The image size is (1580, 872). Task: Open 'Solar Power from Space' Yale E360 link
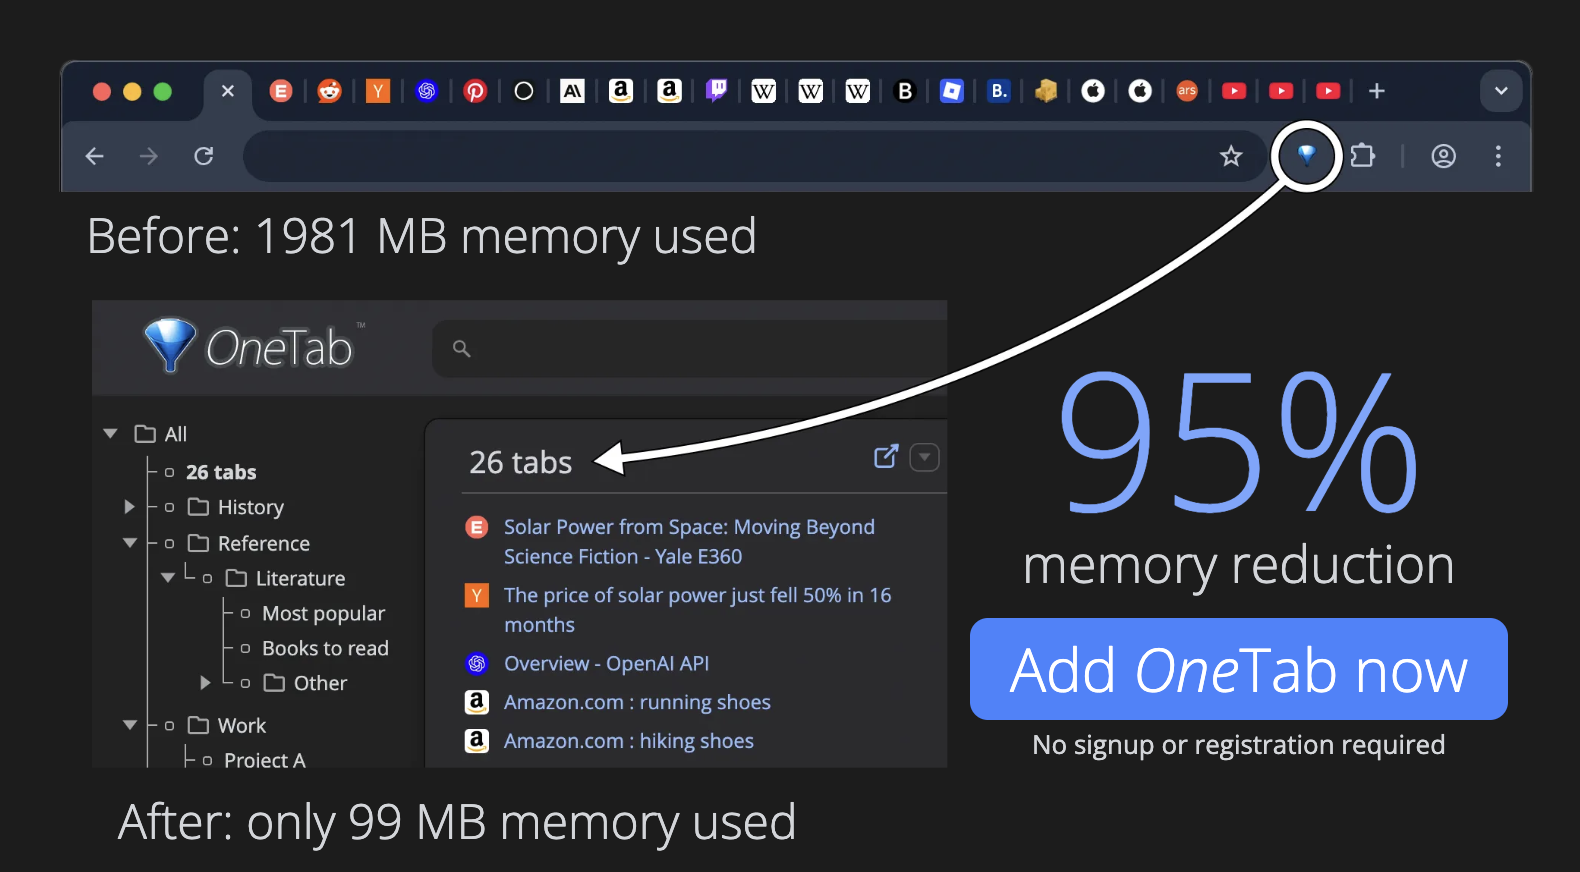point(689,541)
